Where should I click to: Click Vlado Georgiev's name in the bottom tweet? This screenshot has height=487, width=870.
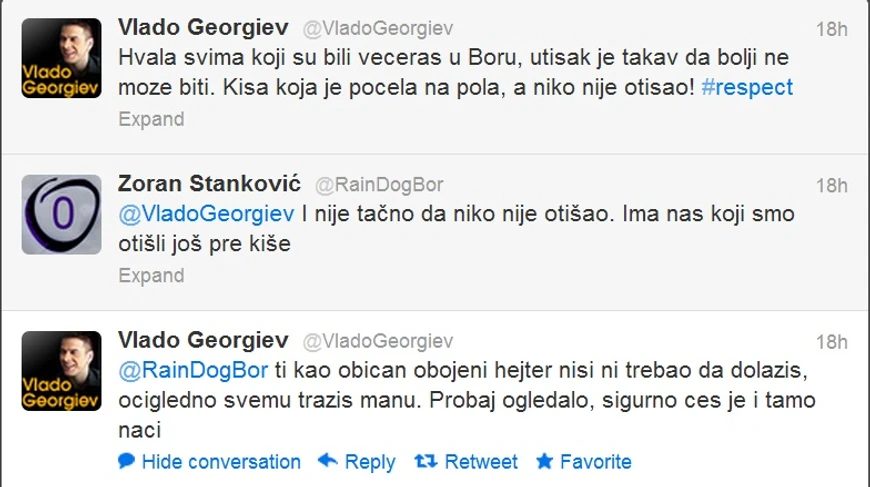pos(204,341)
